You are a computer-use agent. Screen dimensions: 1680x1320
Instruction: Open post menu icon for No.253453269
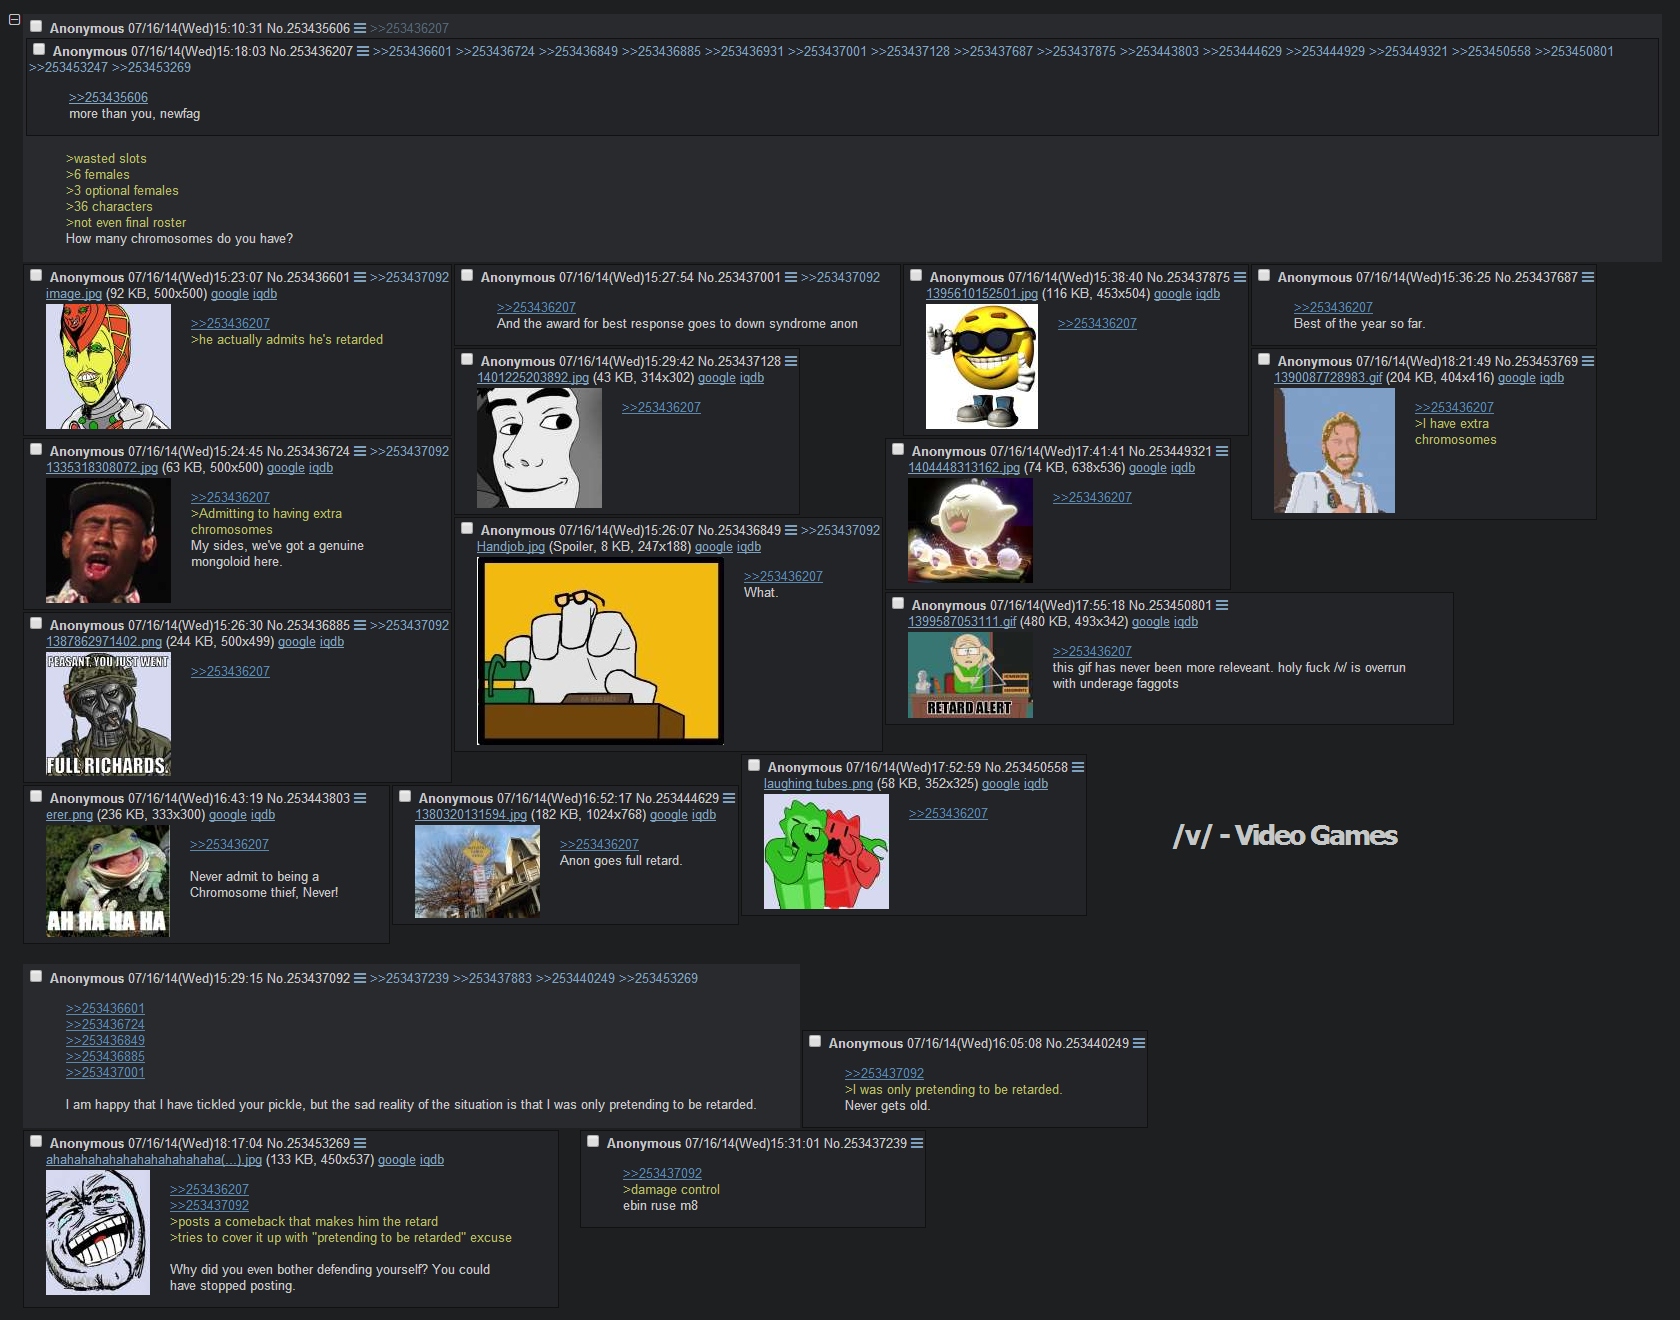[x=360, y=1143]
